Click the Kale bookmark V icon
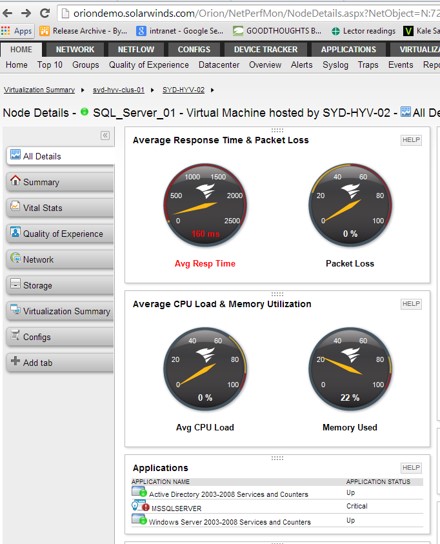 408,31
